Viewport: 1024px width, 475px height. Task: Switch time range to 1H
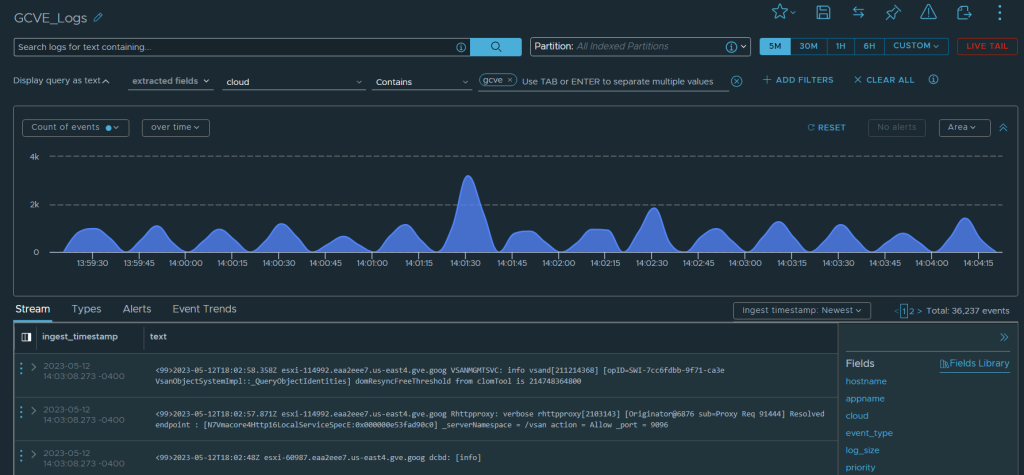[841, 46]
